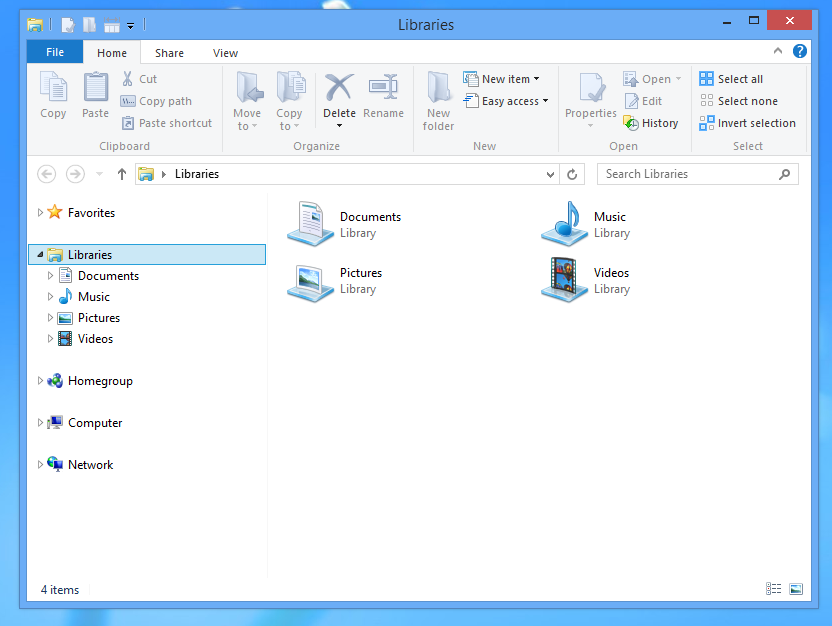Viewport: 832px width, 626px height.
Task: Click the Refresh button beside address bar
Action: tap(572, 174)
